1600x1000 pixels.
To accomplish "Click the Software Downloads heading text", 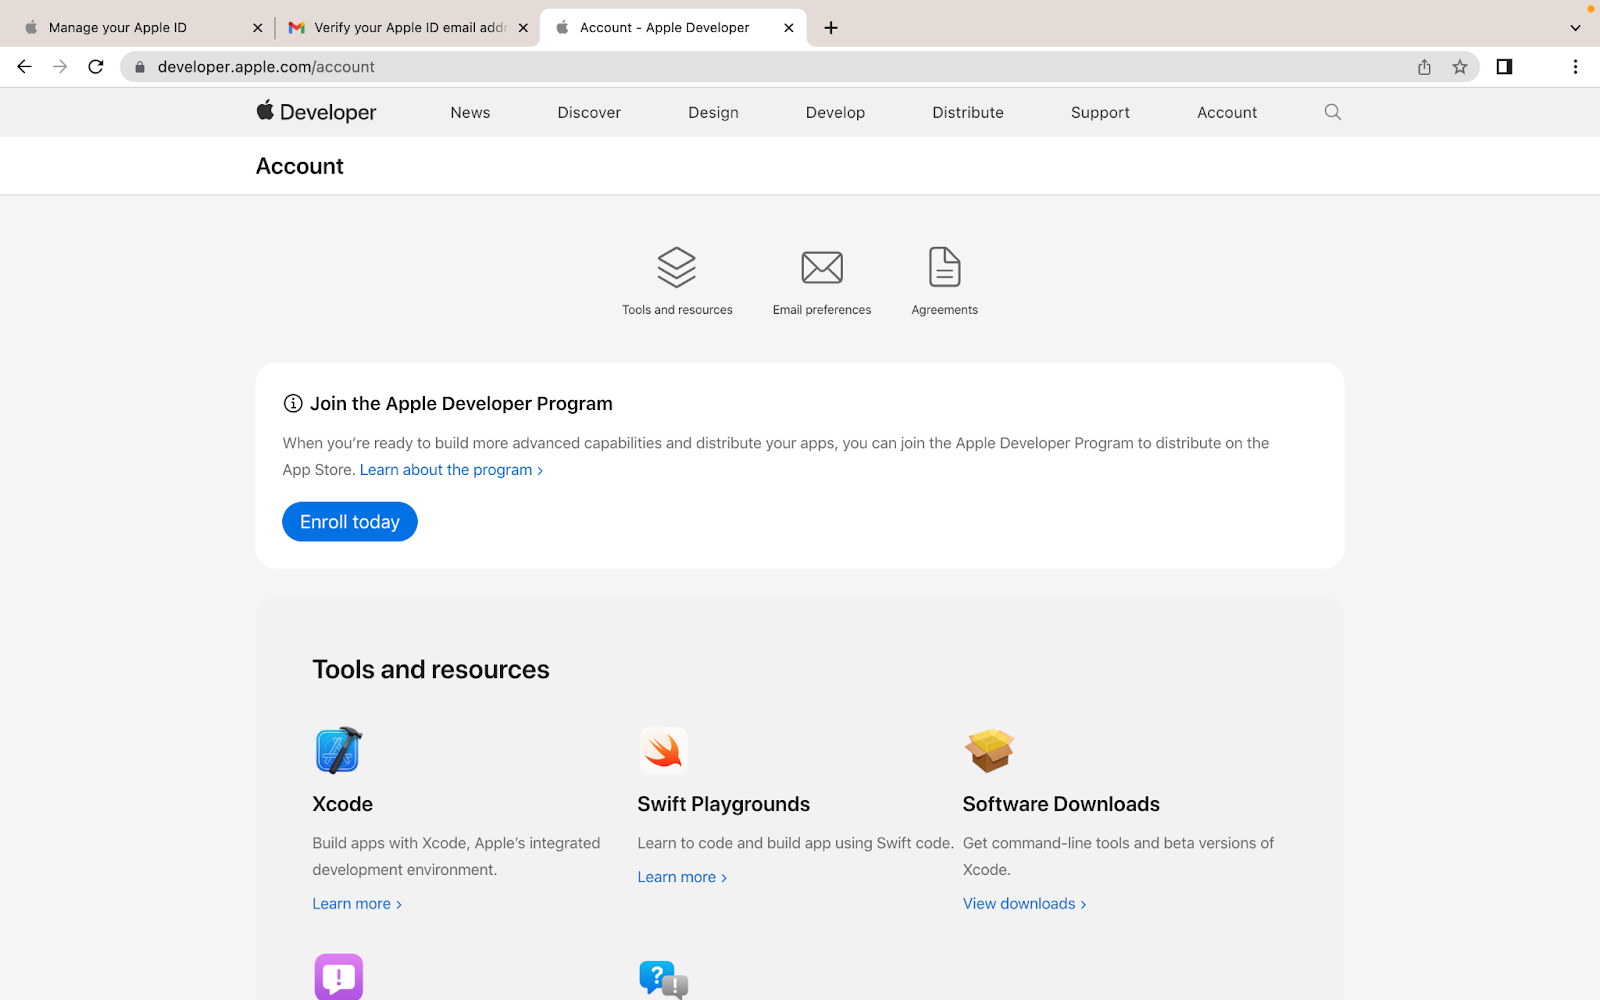I will tap(1061, 804).
